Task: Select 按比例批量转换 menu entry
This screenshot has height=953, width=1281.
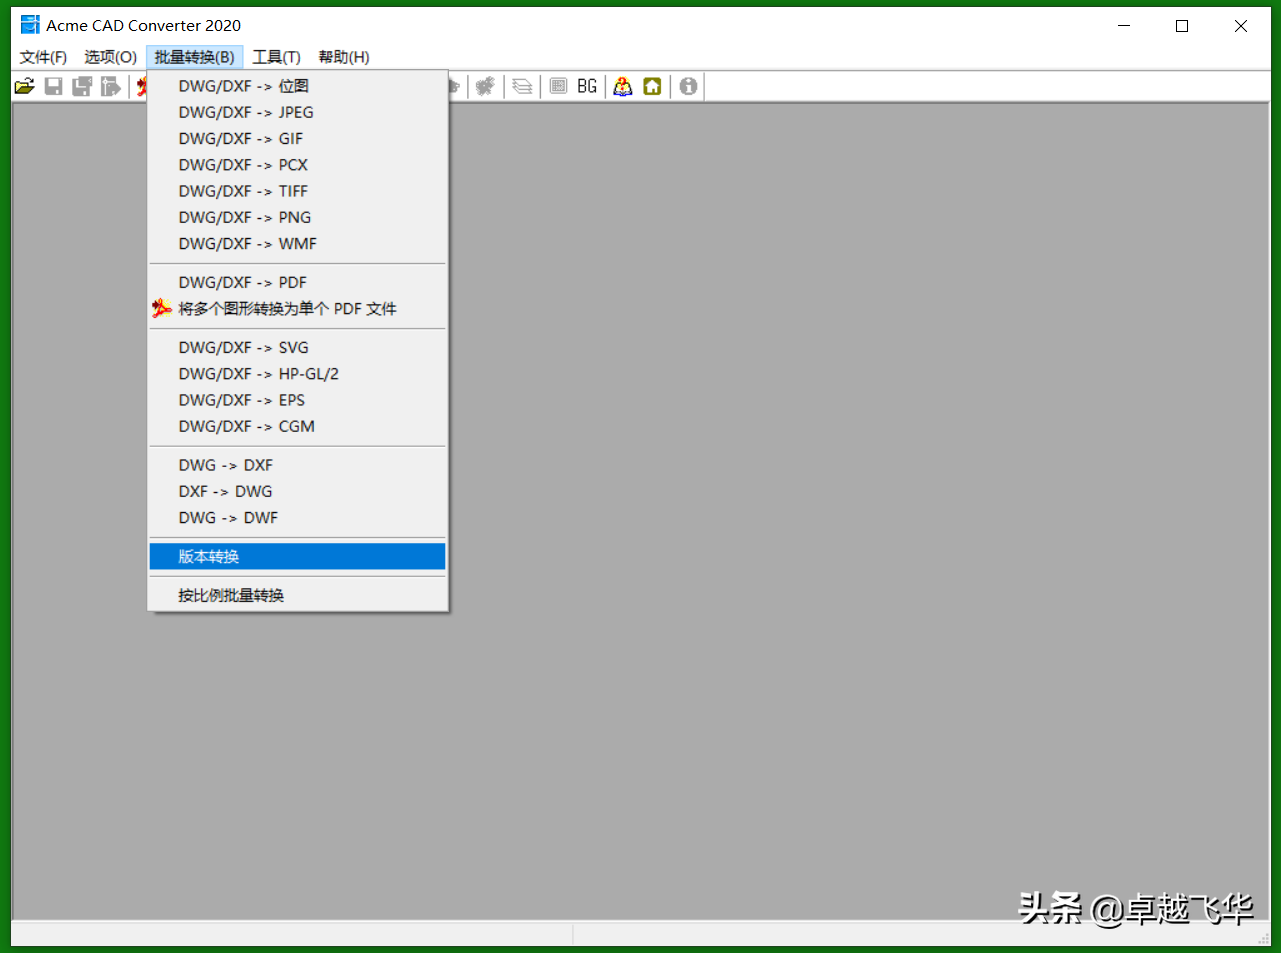Action: (x=297, y=596)
